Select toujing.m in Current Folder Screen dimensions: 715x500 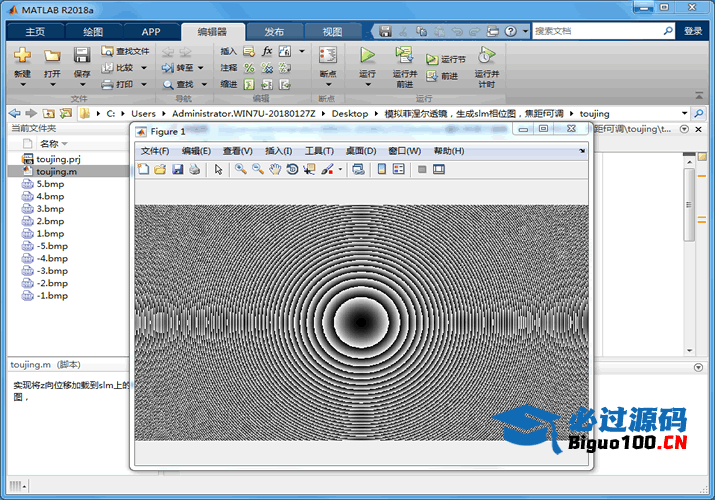coord(57,171)
